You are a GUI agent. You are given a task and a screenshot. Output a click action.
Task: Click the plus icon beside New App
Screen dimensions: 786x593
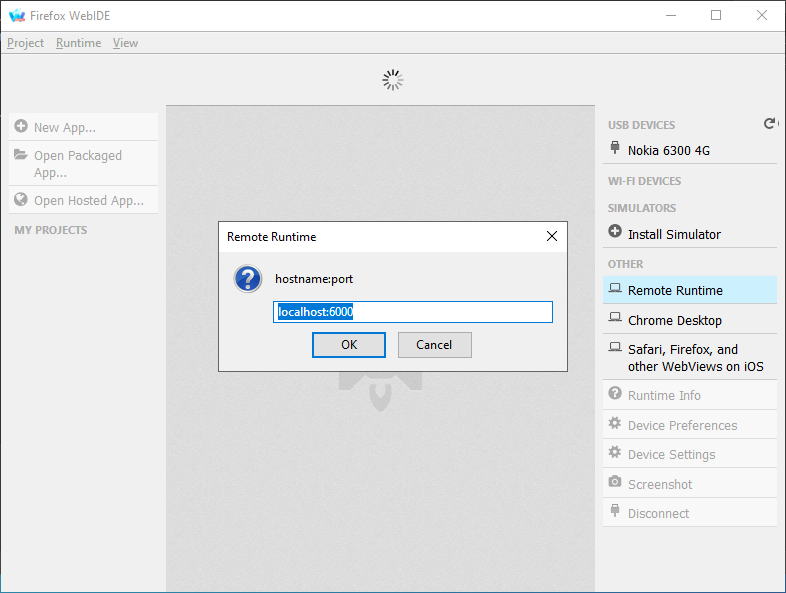[21, 126]
